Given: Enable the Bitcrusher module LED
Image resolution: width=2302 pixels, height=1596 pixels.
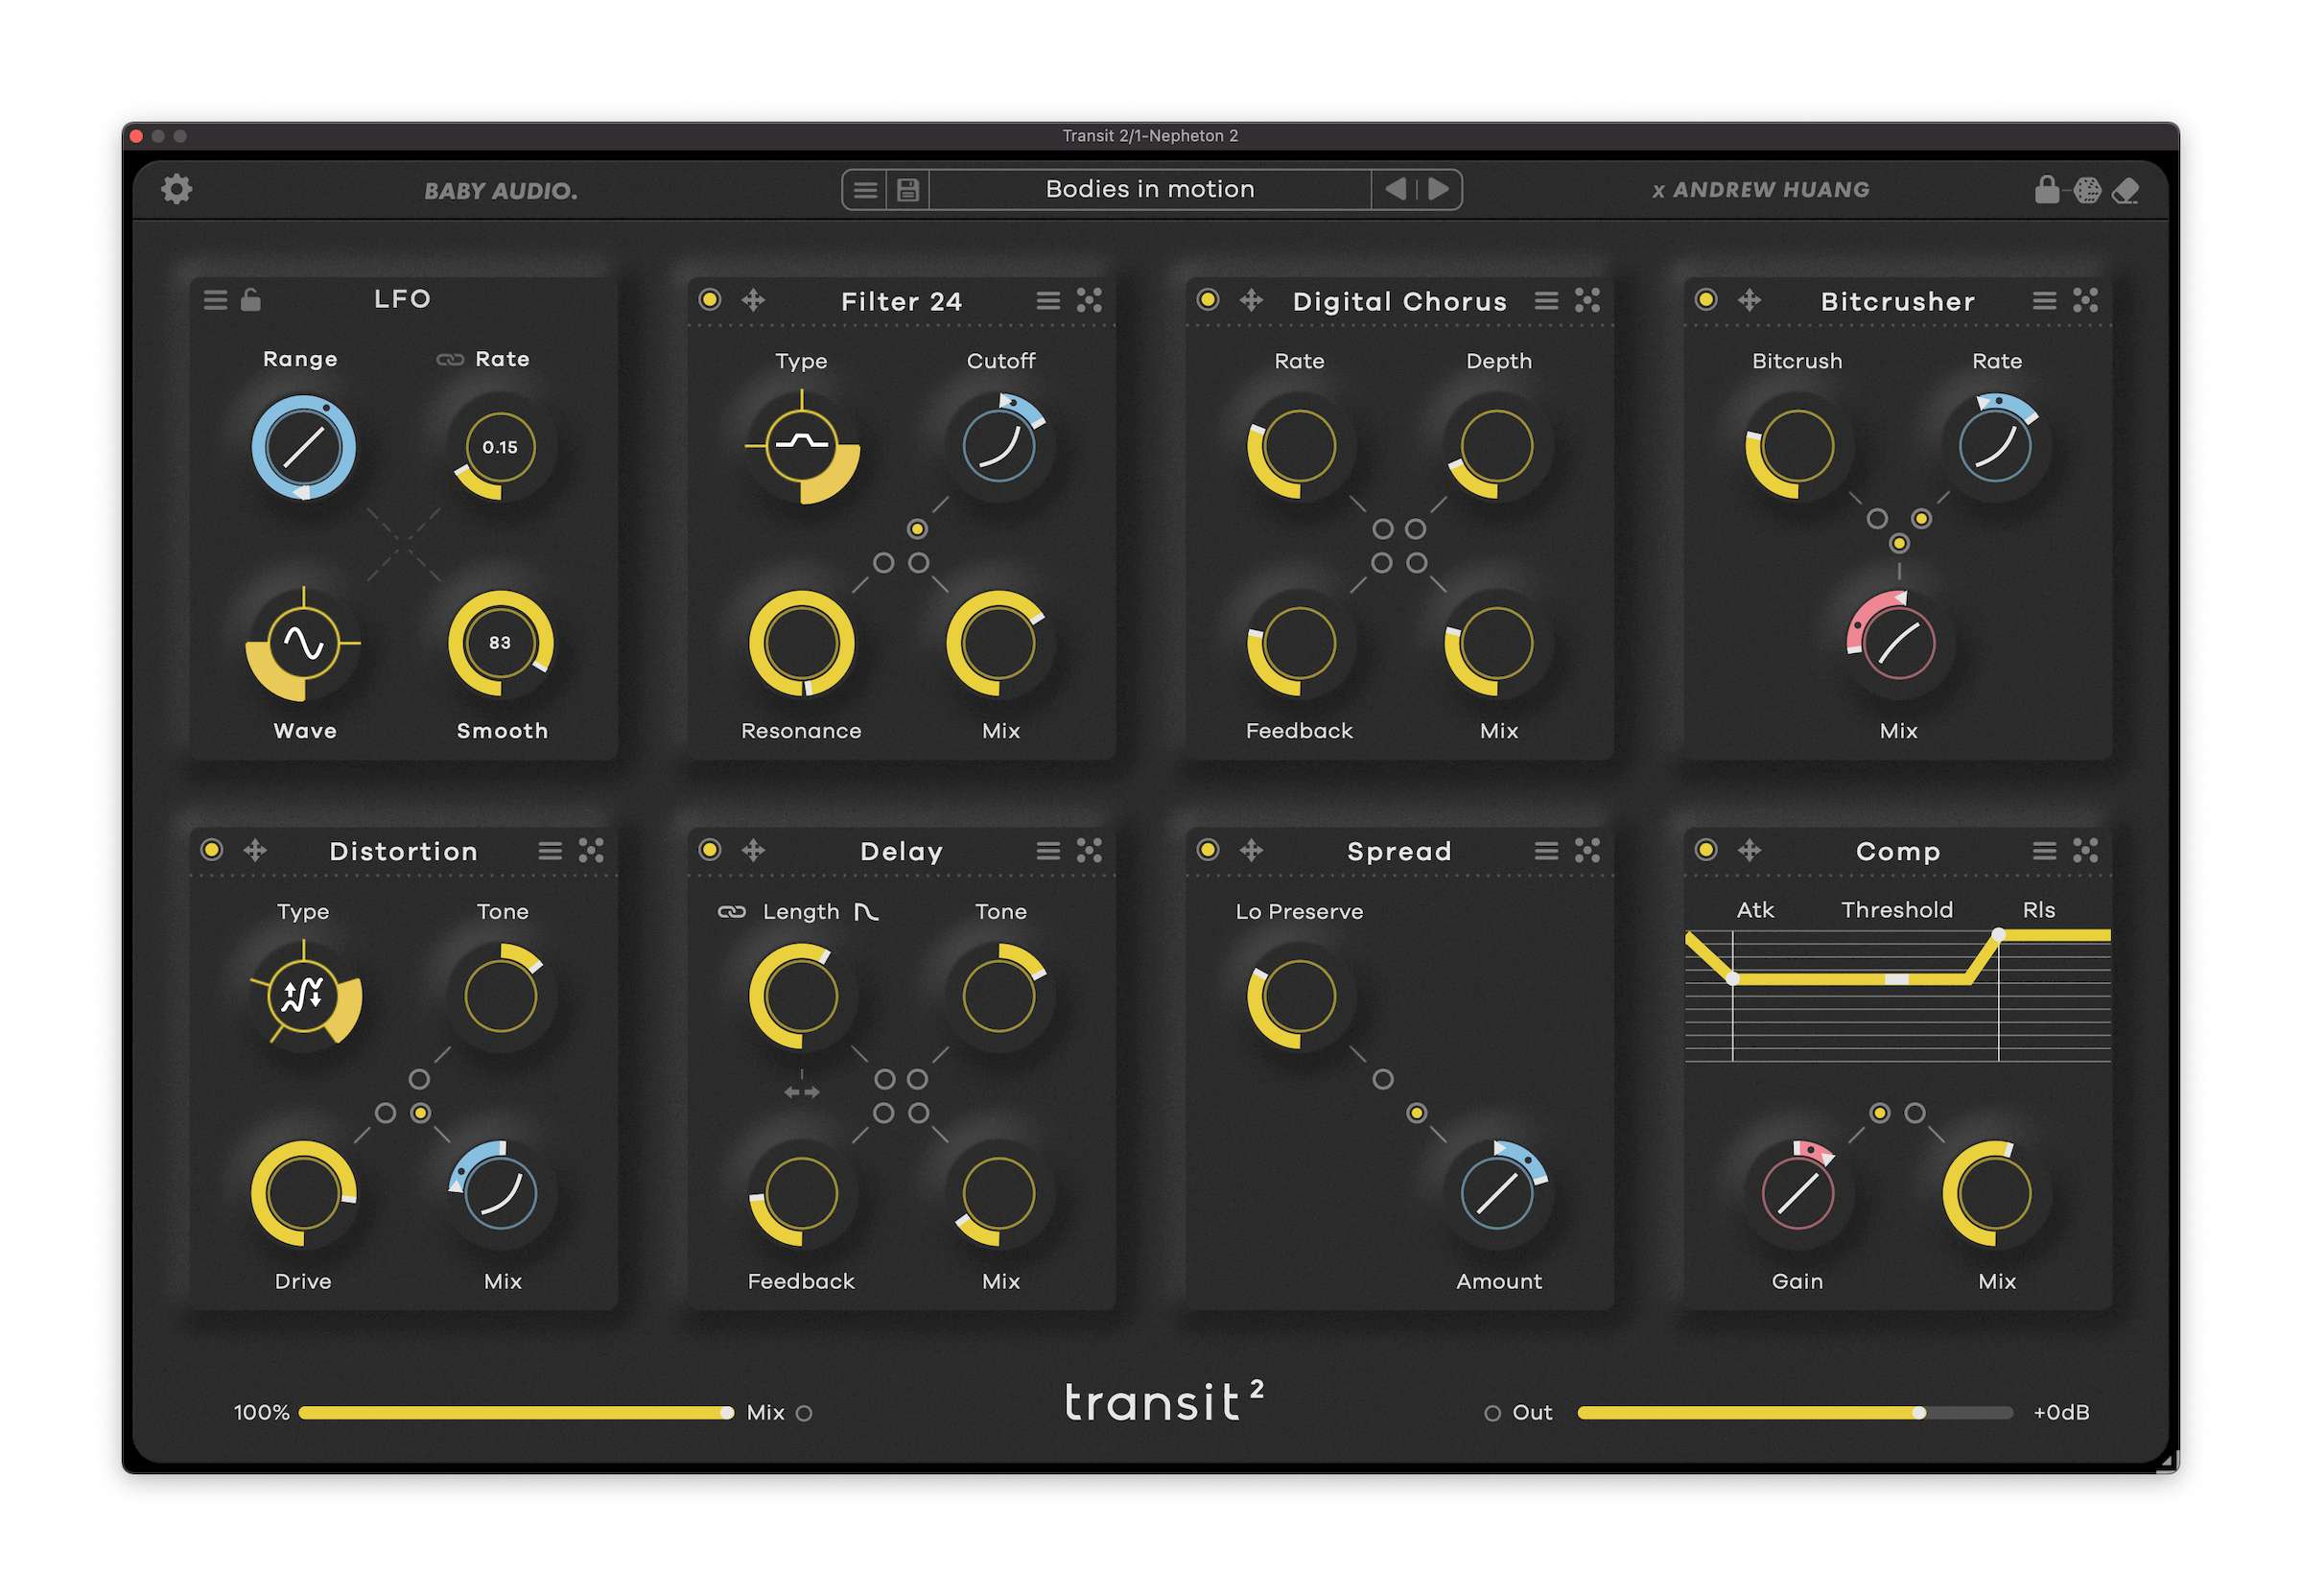Looking at the screenshot, I should [1705, 300].
